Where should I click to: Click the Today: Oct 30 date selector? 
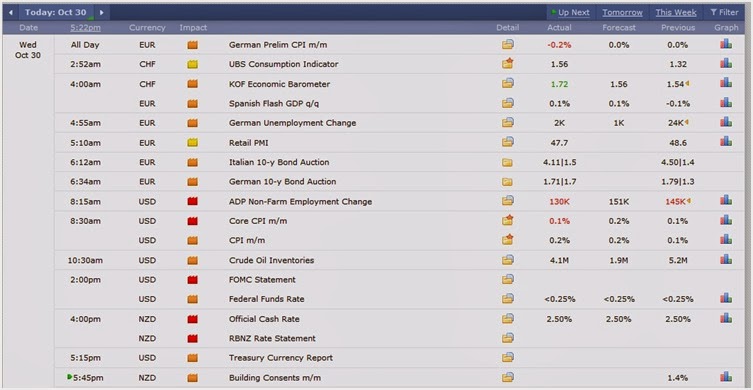[56, 12]
